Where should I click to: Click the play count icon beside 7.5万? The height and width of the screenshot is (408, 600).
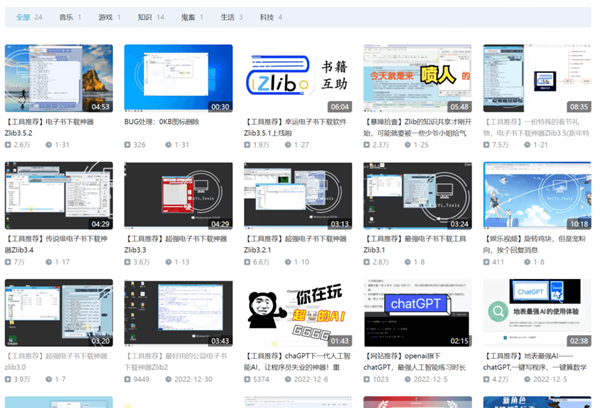point(486,145)
